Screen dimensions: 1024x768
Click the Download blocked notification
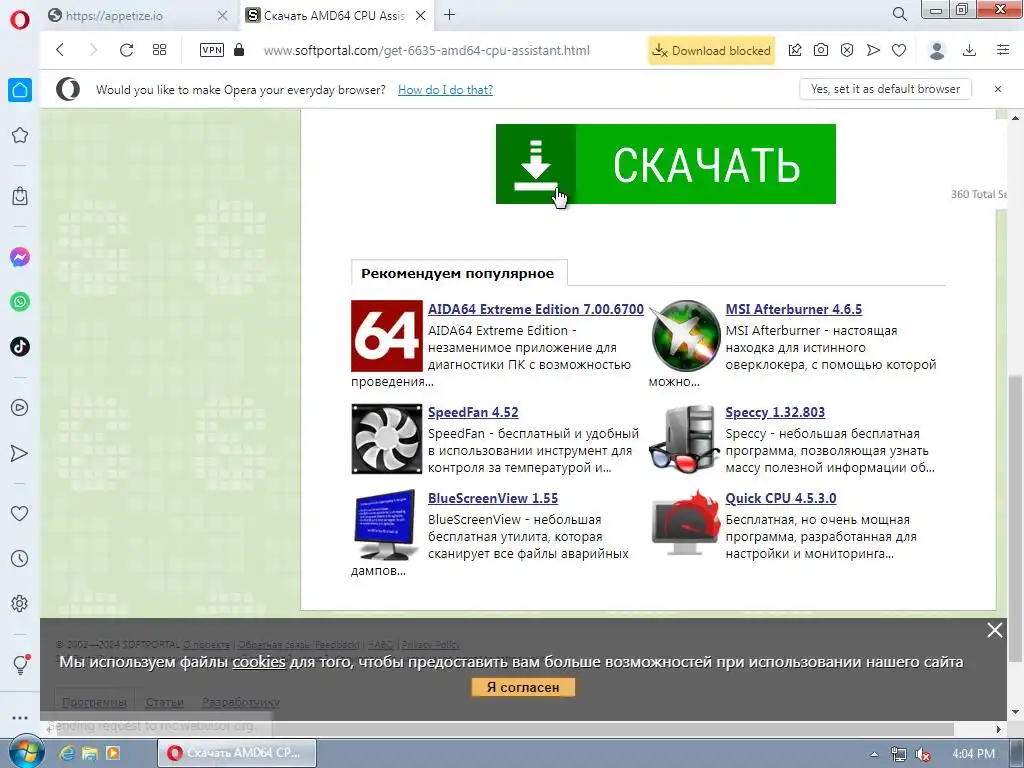point(711,50)
